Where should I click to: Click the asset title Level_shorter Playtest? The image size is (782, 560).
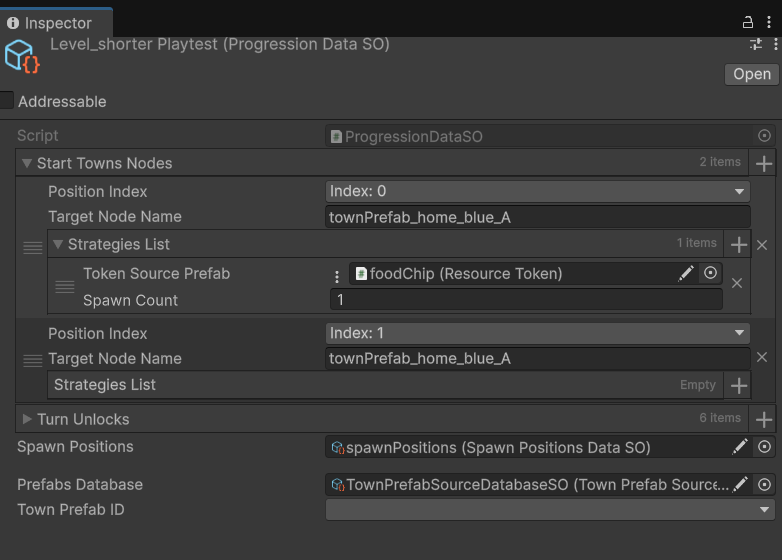click(220, 44)
